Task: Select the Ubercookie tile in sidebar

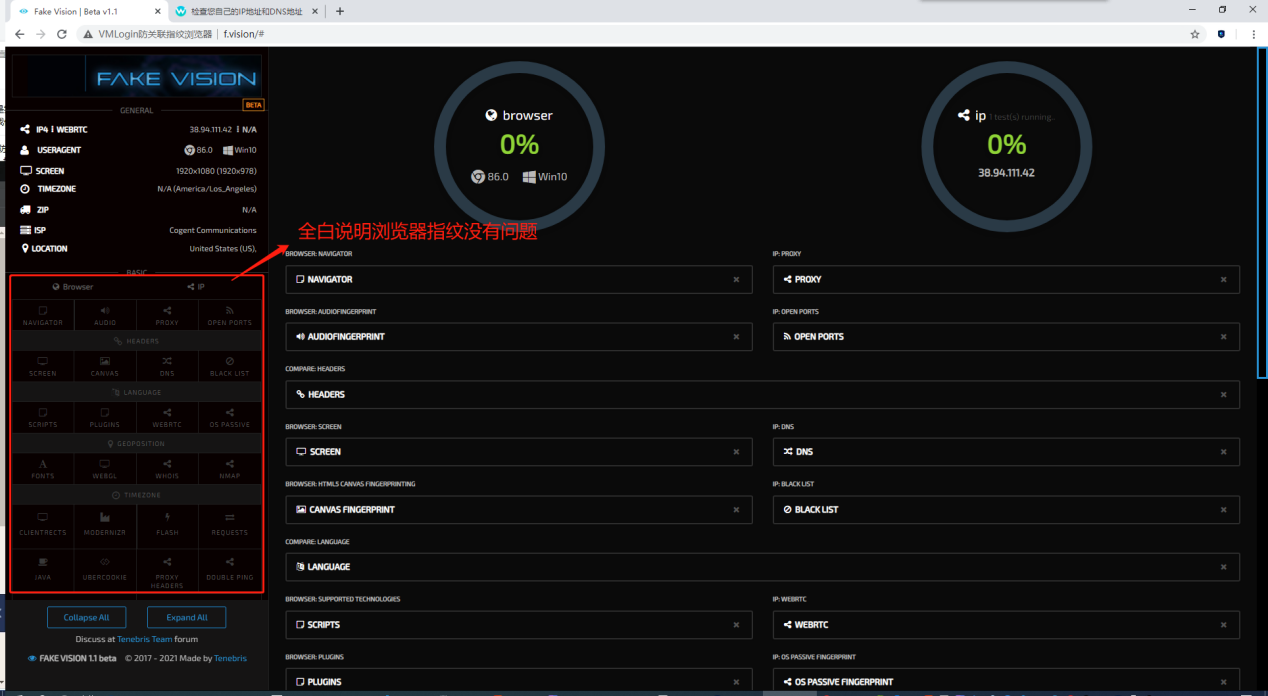Action: [105, 568]
